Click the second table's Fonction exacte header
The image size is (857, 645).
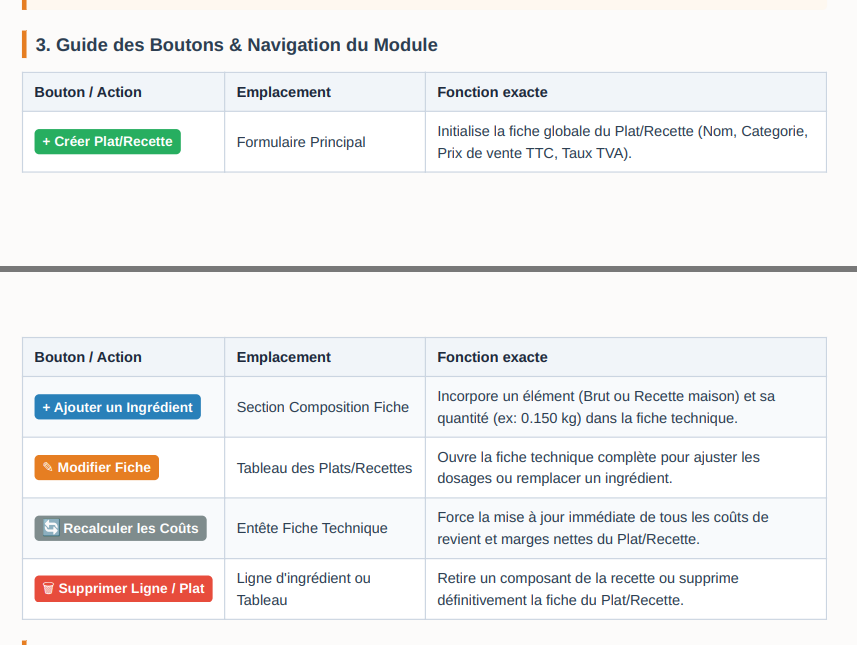click(x=492, y=357)
